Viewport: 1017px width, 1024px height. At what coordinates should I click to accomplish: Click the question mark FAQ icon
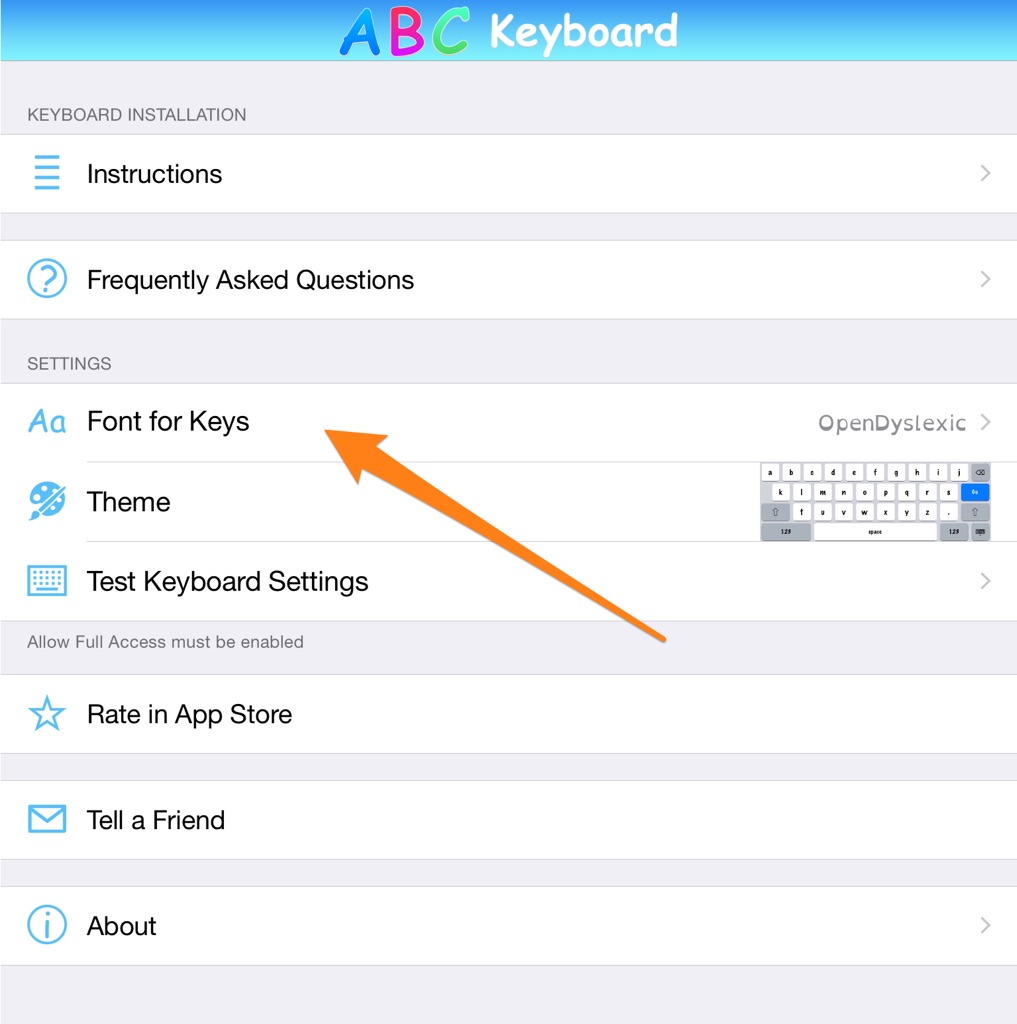(x=47, y=279)
